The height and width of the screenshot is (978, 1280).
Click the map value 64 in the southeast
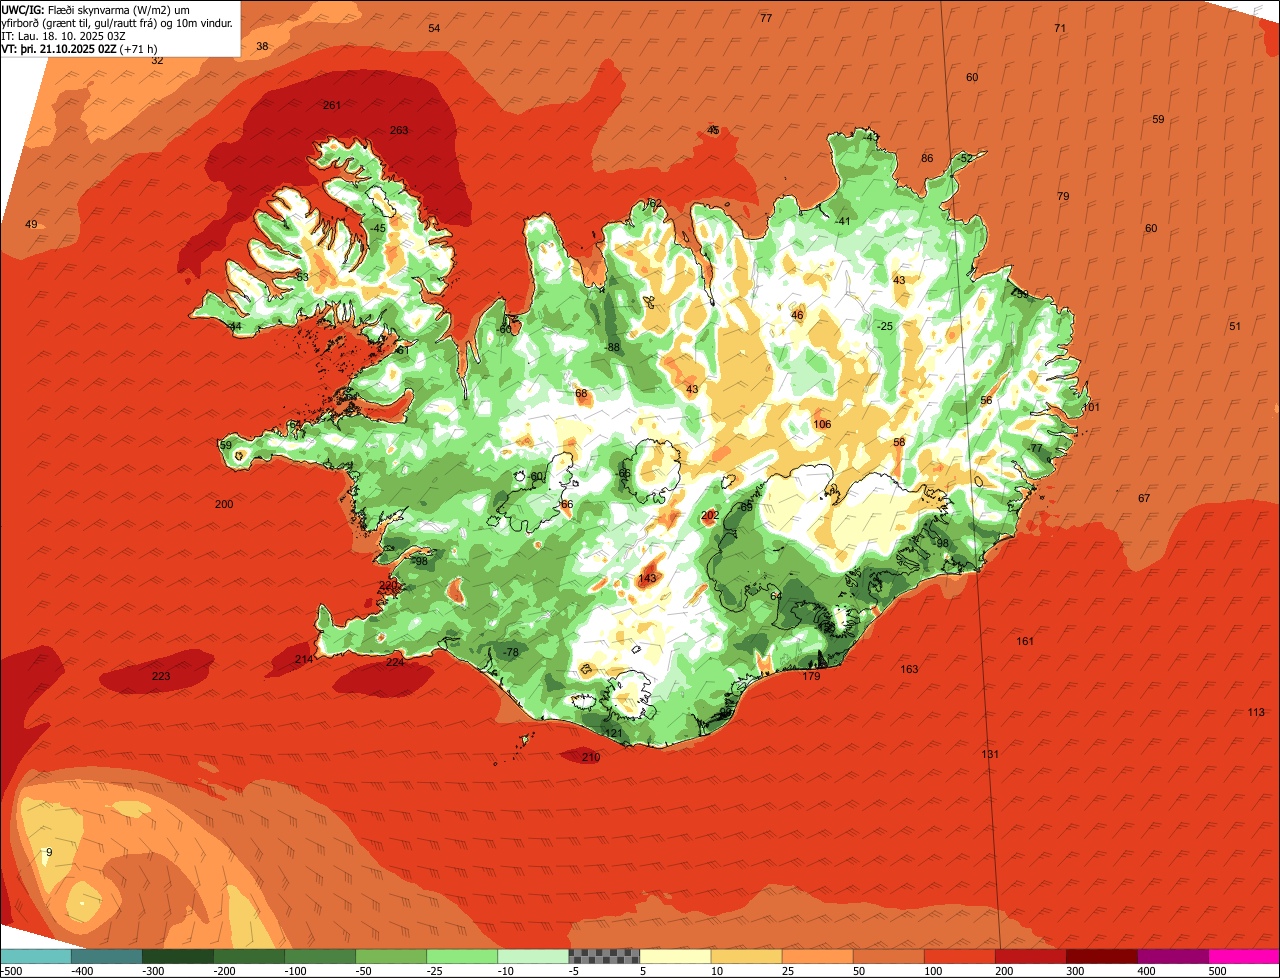pos(776,597)
